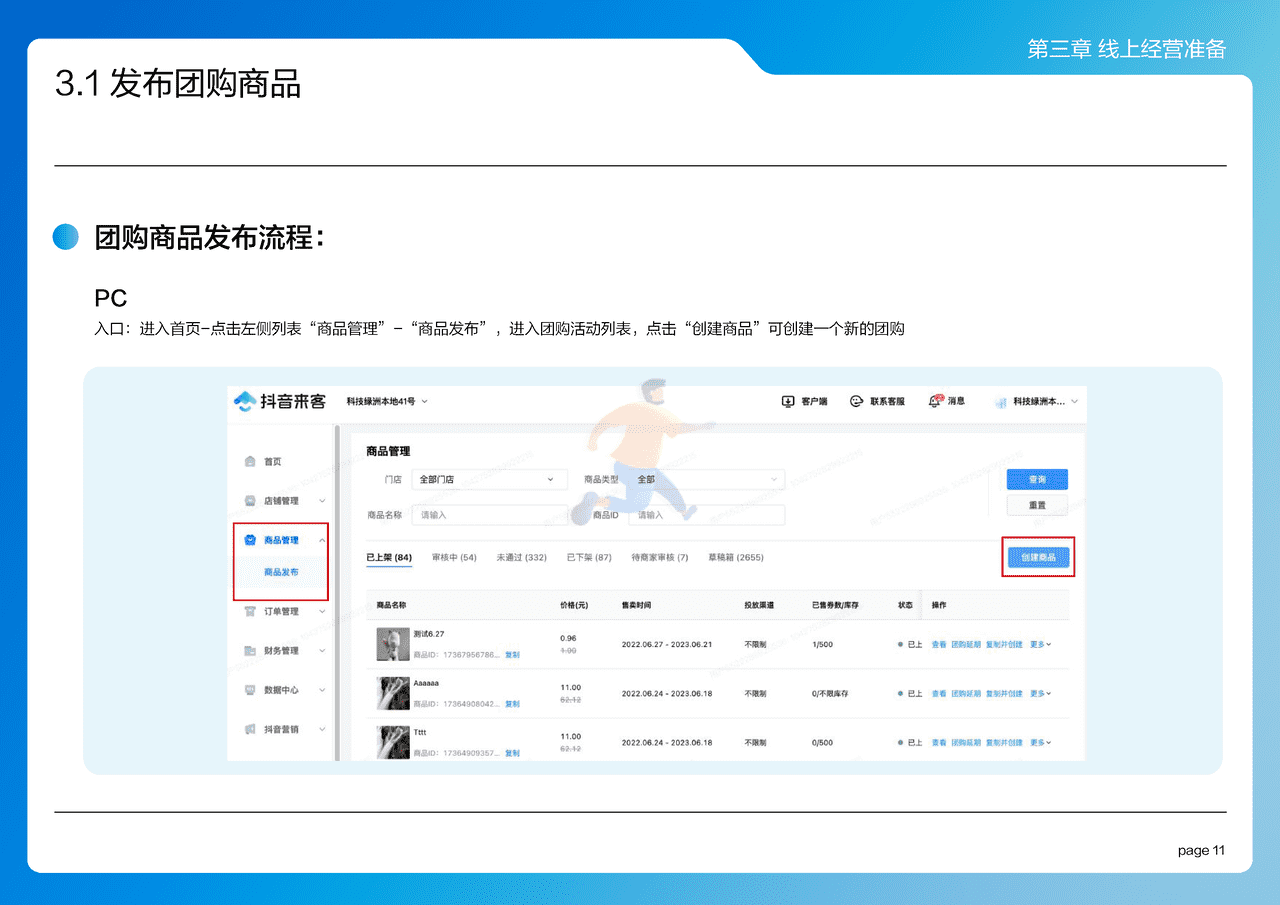Image resolution: width=1280 pixels, height=905 pixels.
Task: Switch to the 已下架 (87) tab
Action: pos(589,557)
